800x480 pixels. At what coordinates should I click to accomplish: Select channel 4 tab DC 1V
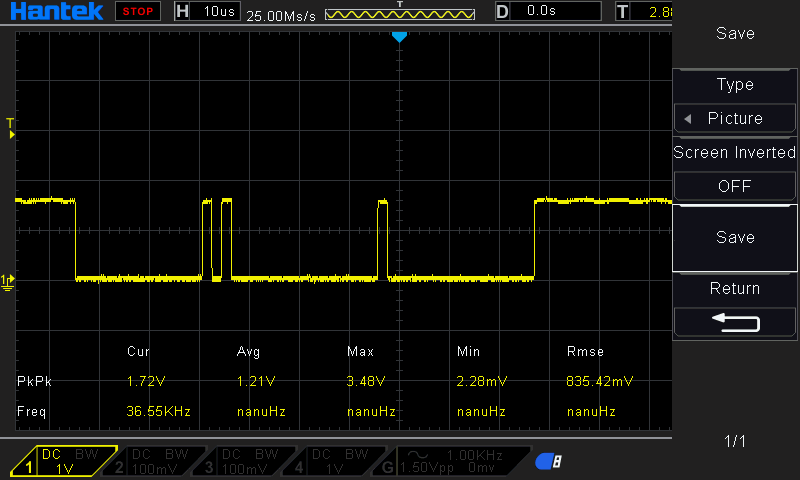[335, 461]
